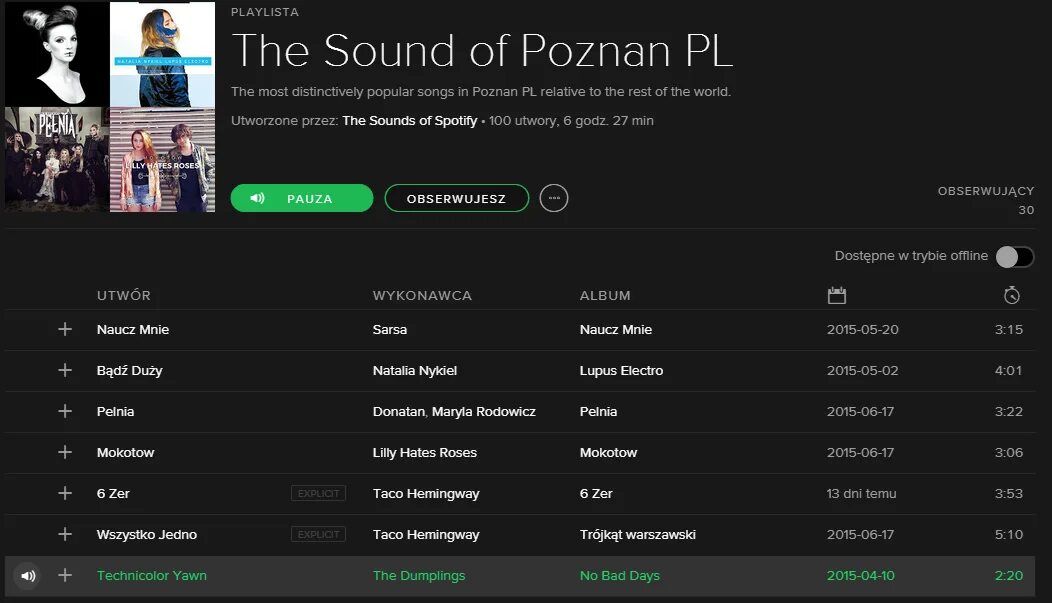
Task: Open The Sounds of Spotify creator link
Action: tap(409, 121)
